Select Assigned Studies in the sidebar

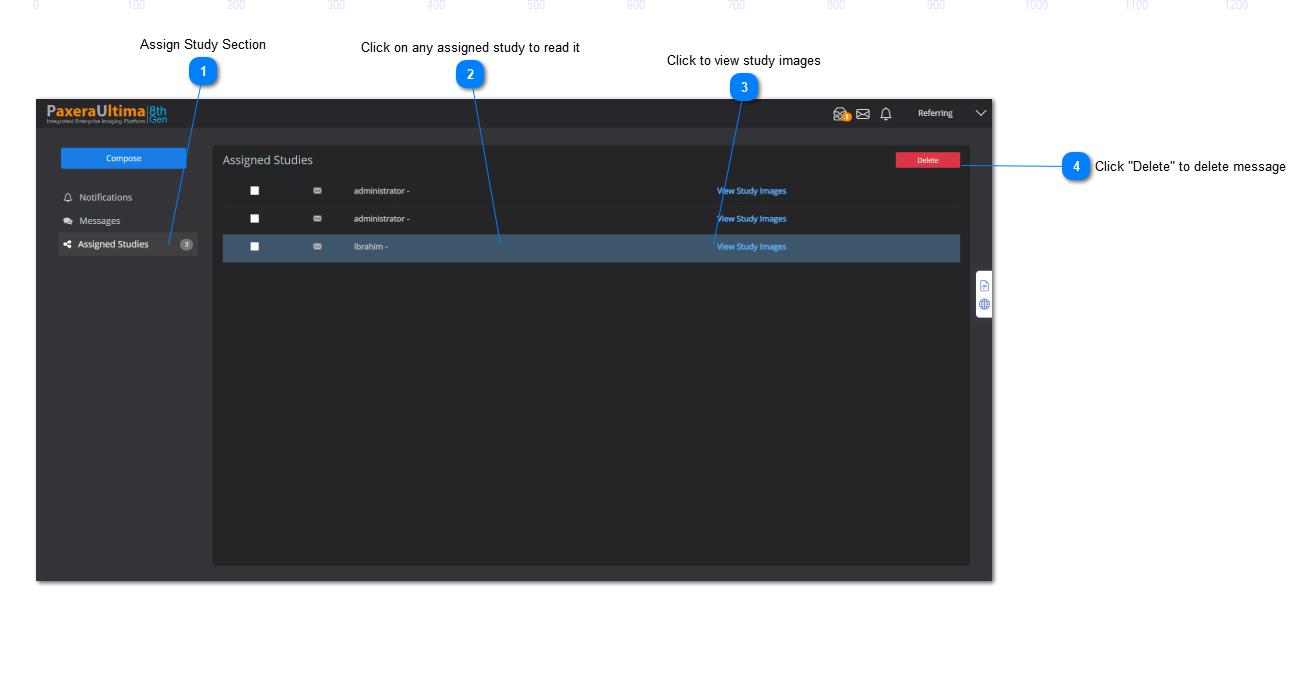[113, 245]
